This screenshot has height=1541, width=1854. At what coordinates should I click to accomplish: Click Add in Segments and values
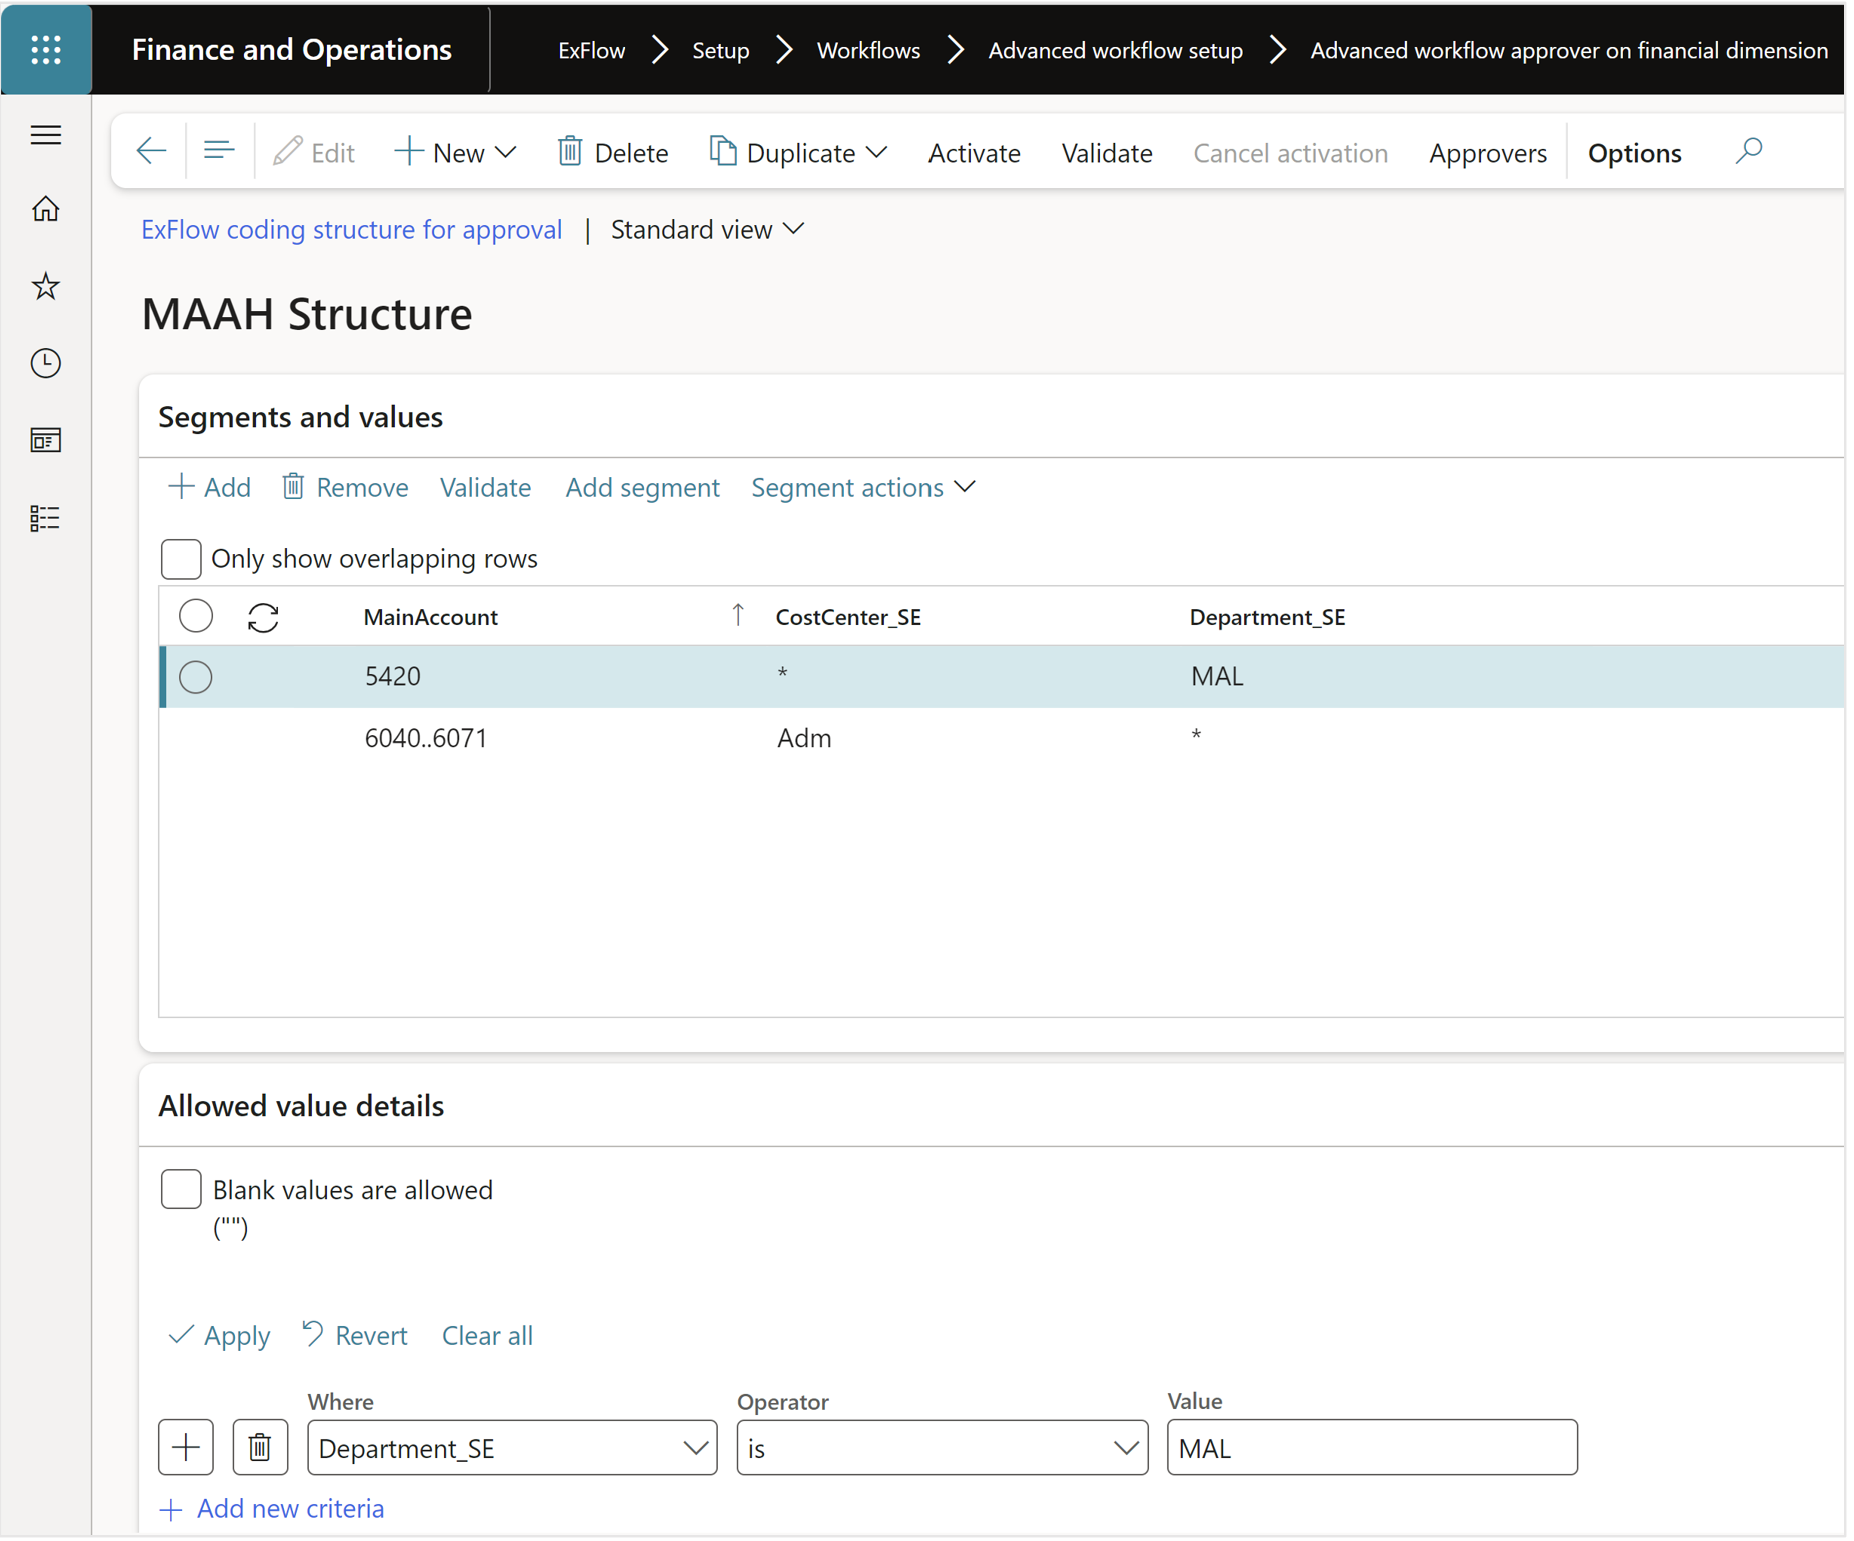(x=209, y=487)
